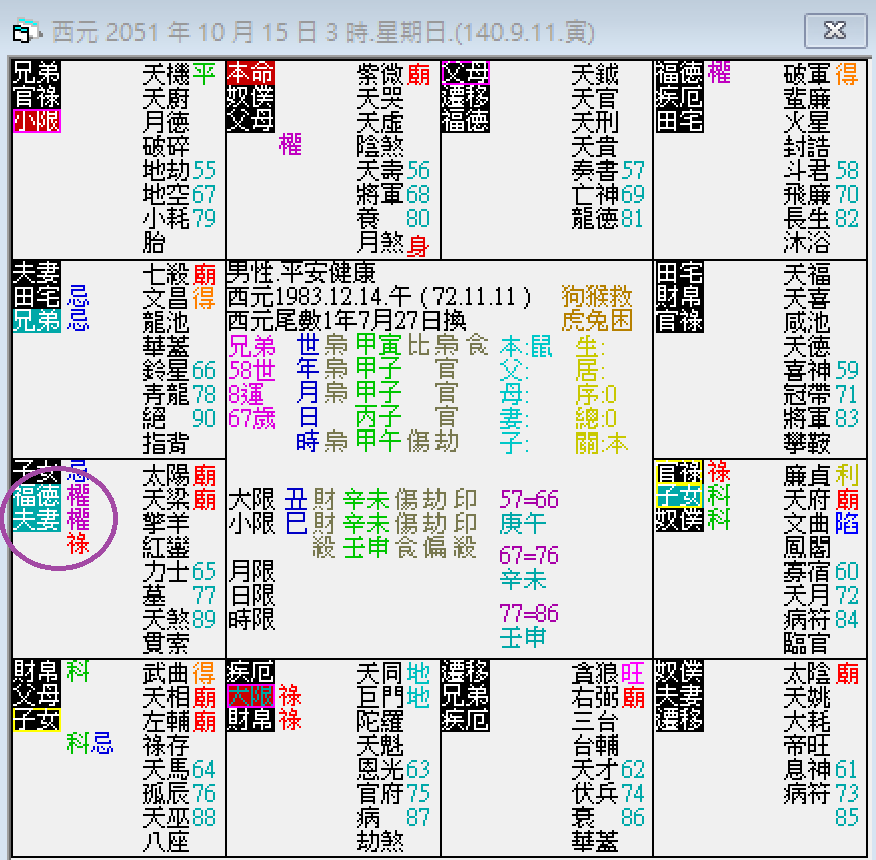This screenshot has width=876, height=860.
Task: Click the decade range 67=76
Action: tap(529, 555)
